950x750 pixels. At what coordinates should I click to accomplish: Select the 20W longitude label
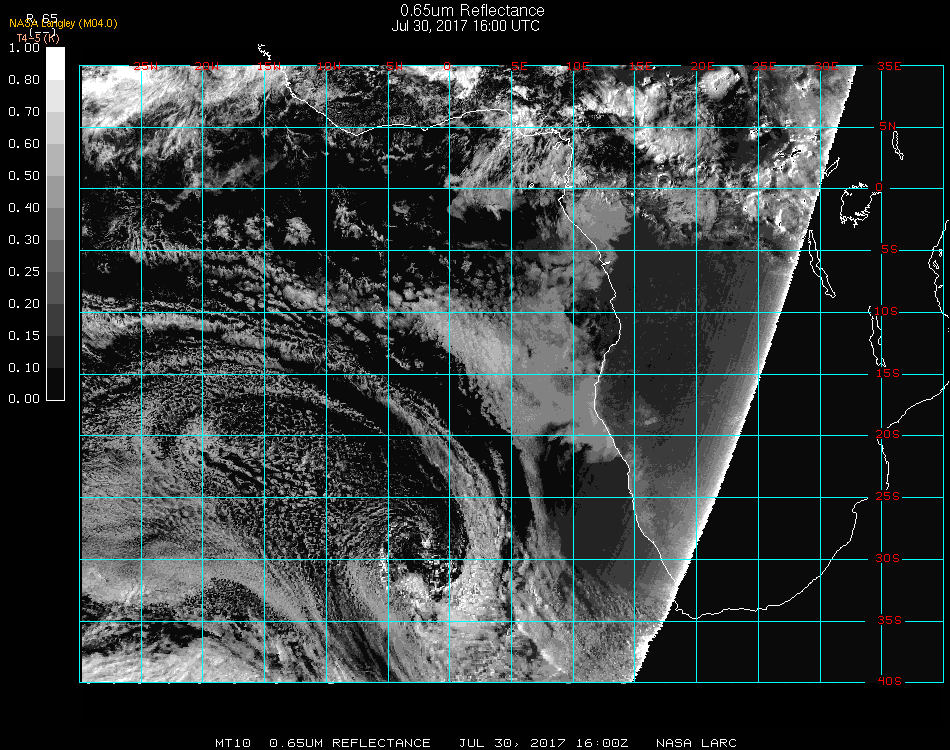[x=207, y=66]
